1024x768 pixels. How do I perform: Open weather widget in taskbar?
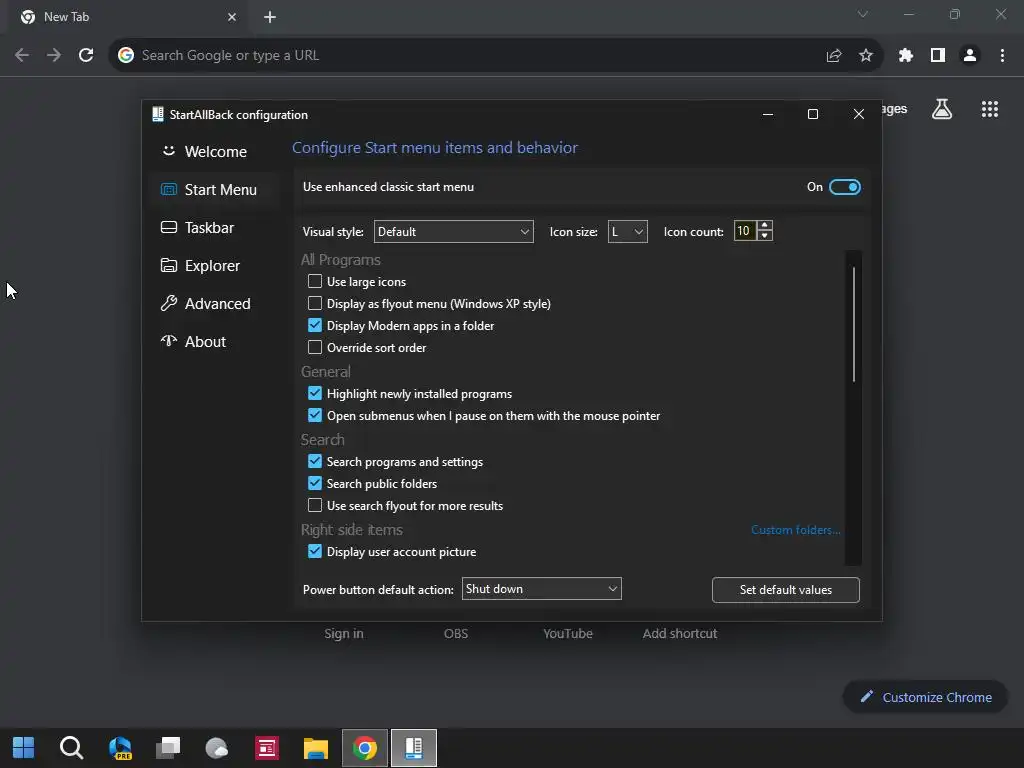[x=217, y=748]
